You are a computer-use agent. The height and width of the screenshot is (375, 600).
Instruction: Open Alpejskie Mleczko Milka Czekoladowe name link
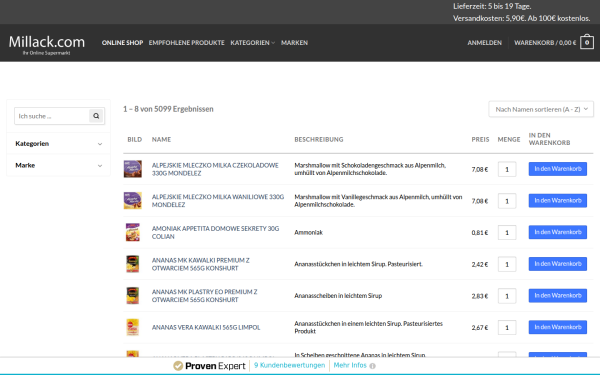215,169
